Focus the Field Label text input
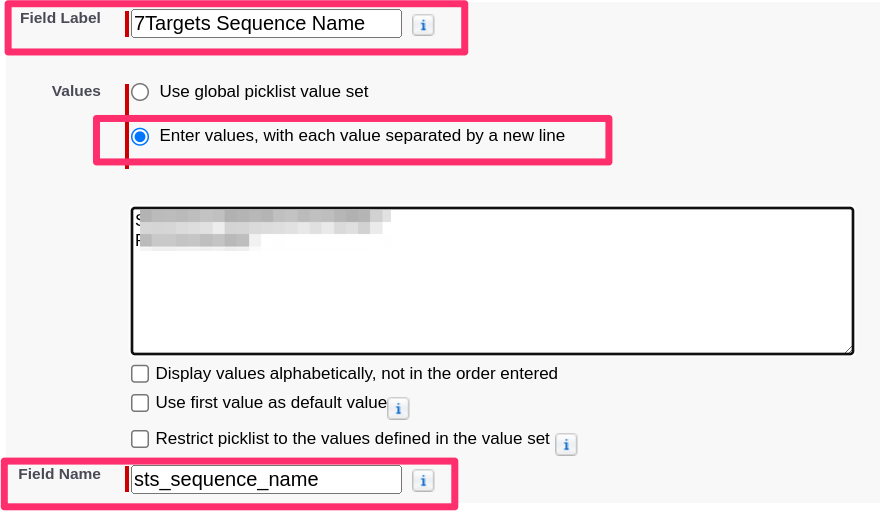Image resolution: width=880 pixels, height=511 pixels. [266, 24]
